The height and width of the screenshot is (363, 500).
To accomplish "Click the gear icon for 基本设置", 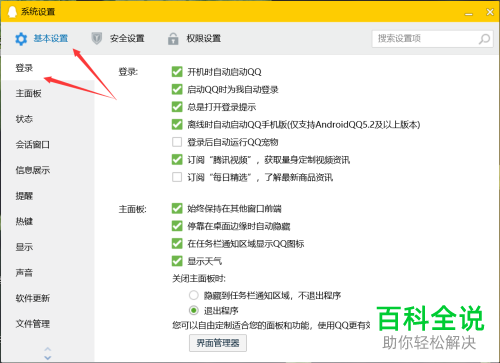I will (x=21, y=39).
